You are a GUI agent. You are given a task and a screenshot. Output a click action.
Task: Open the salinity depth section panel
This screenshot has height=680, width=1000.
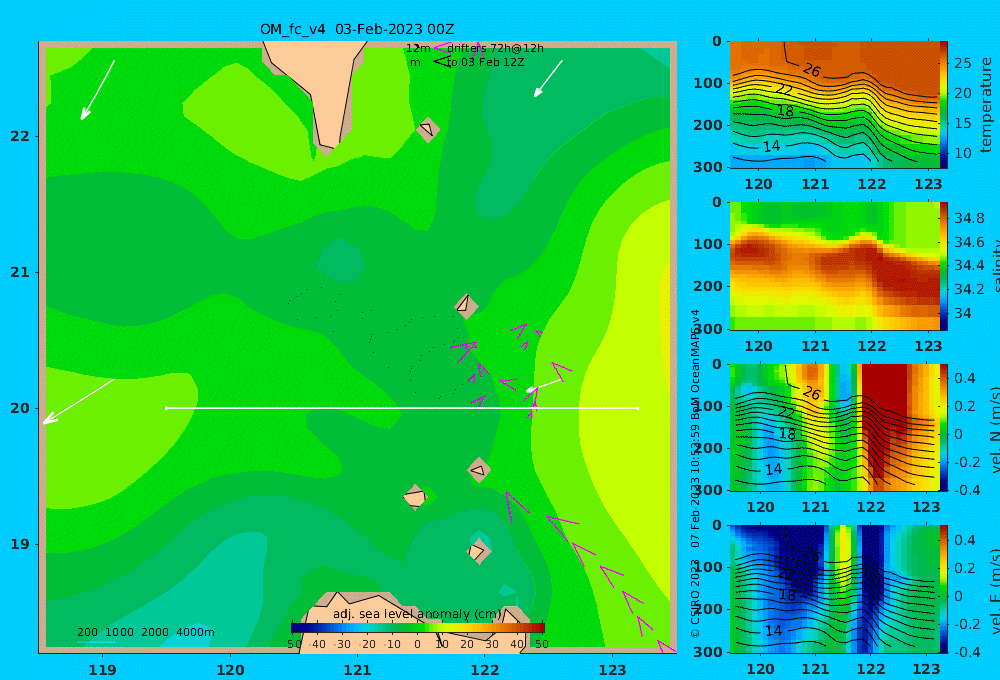835,266
